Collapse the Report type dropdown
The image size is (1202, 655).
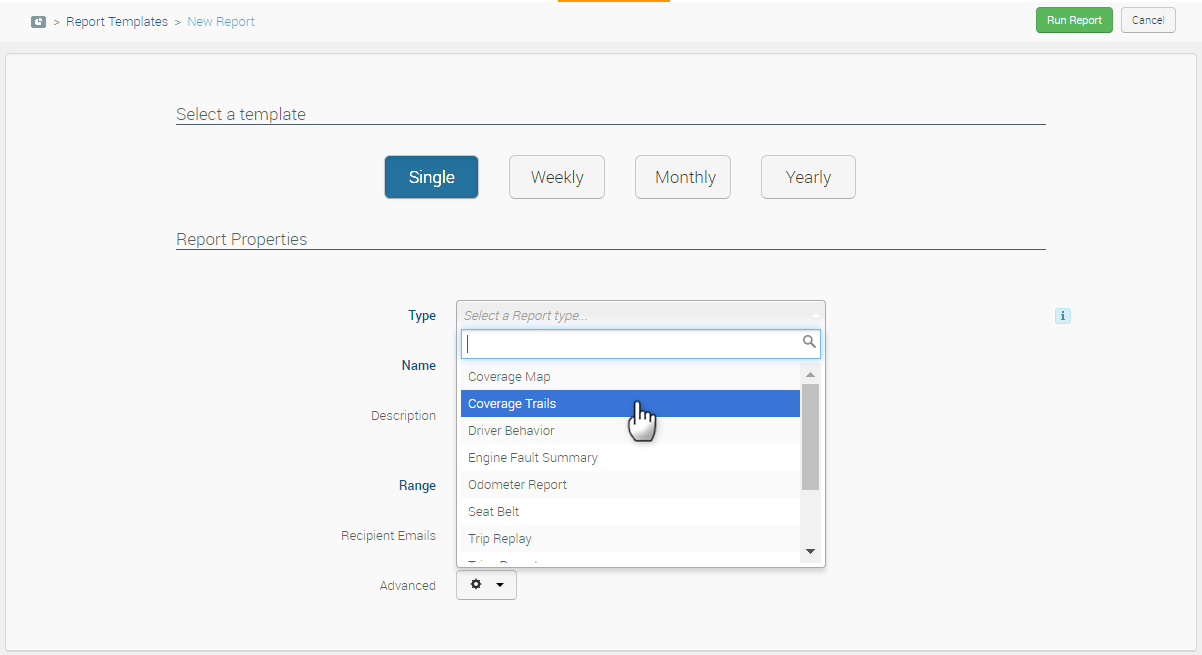(640, 315)
